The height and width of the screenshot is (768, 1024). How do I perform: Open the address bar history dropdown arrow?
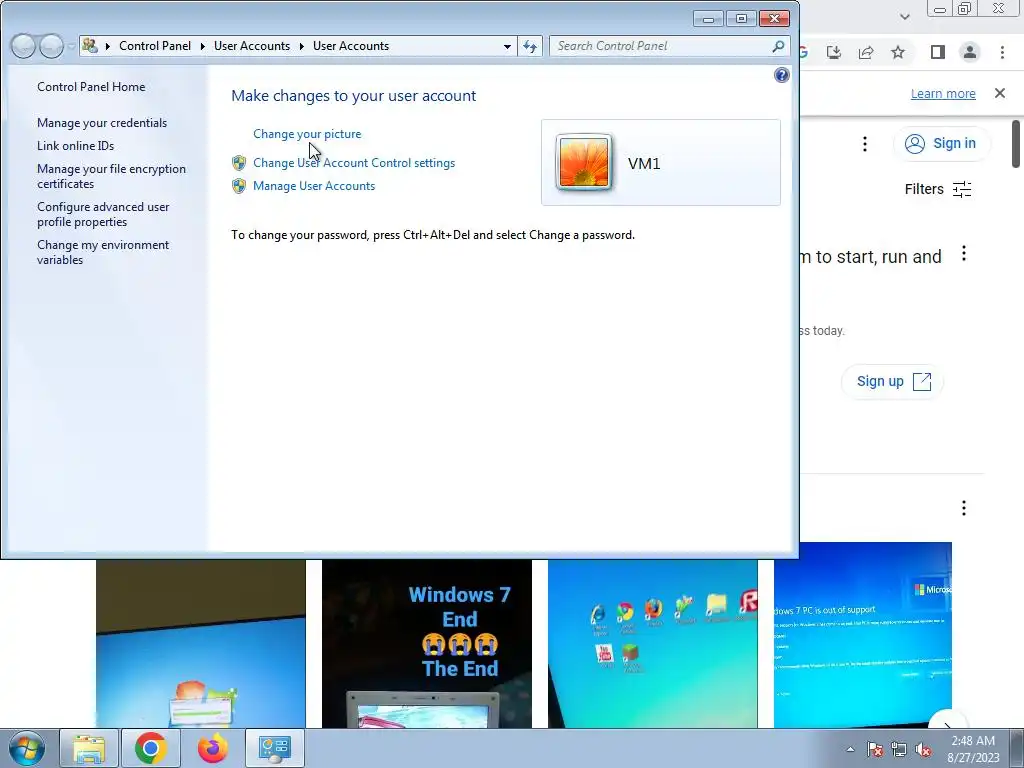pyautogui.click(x=507, y=46)
